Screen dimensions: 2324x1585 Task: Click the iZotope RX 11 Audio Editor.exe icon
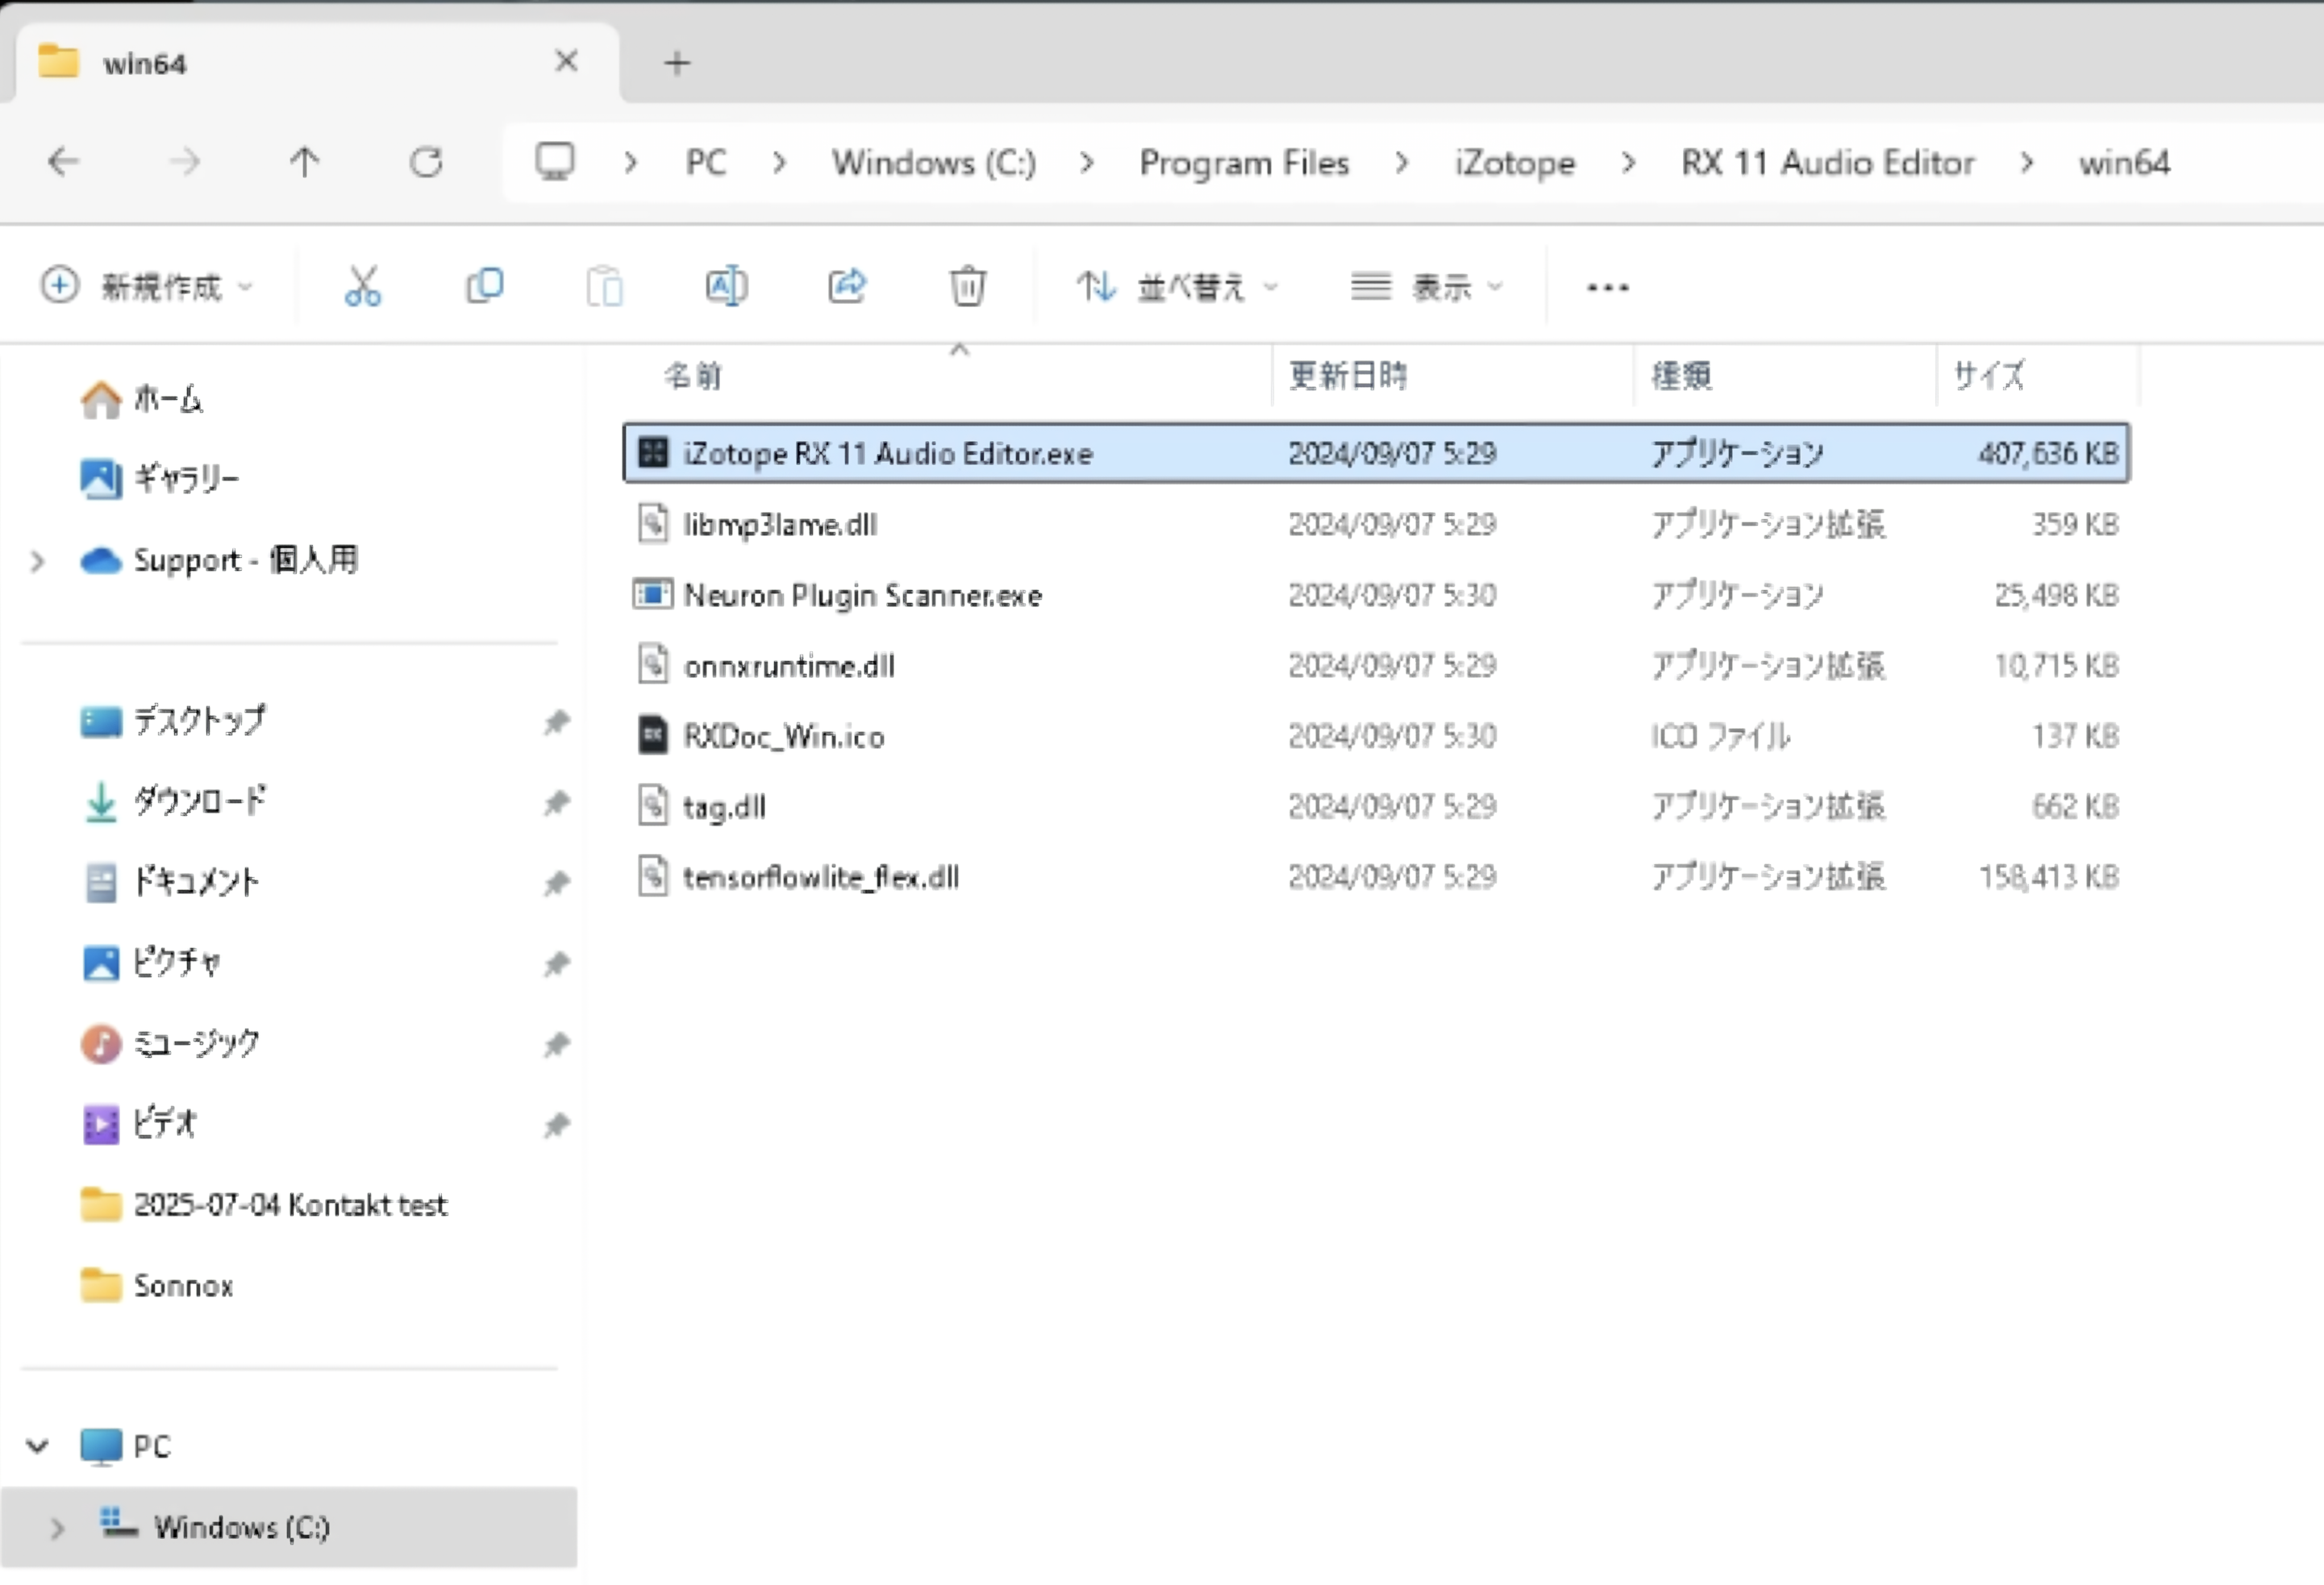[x=653, y=453]
